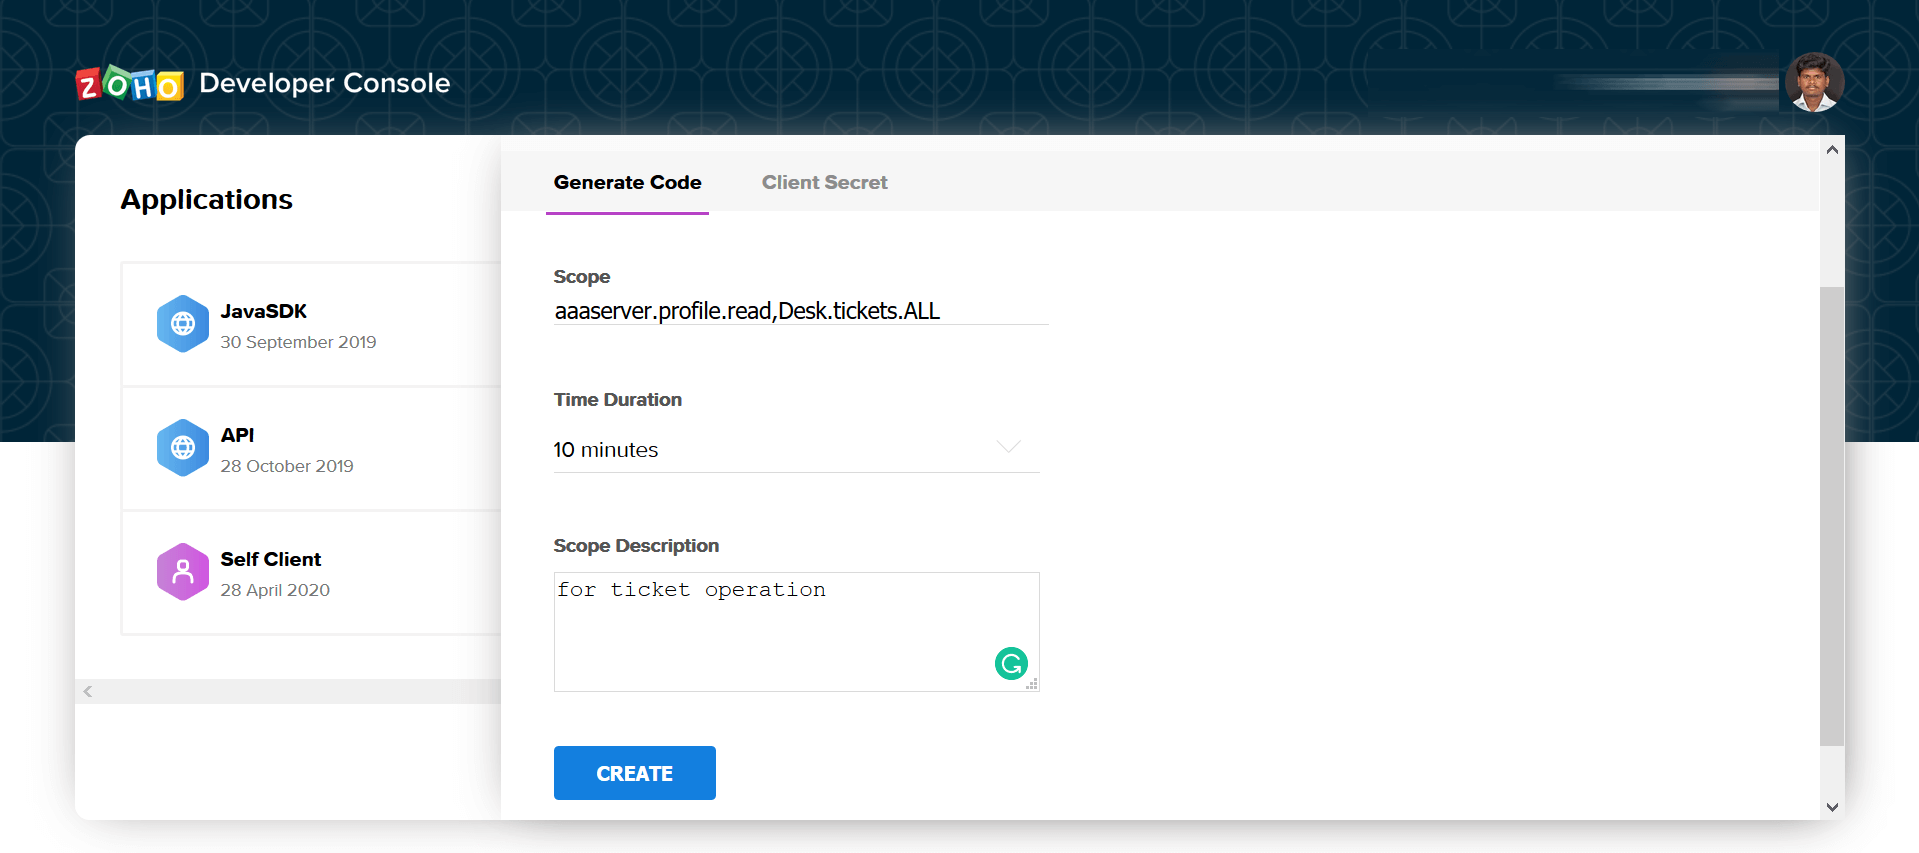Image resolution: width=1919 pixels, height=853 pixels.
Task: Click the JavaSDK globe hexagon icon
Action: point(183,324)
